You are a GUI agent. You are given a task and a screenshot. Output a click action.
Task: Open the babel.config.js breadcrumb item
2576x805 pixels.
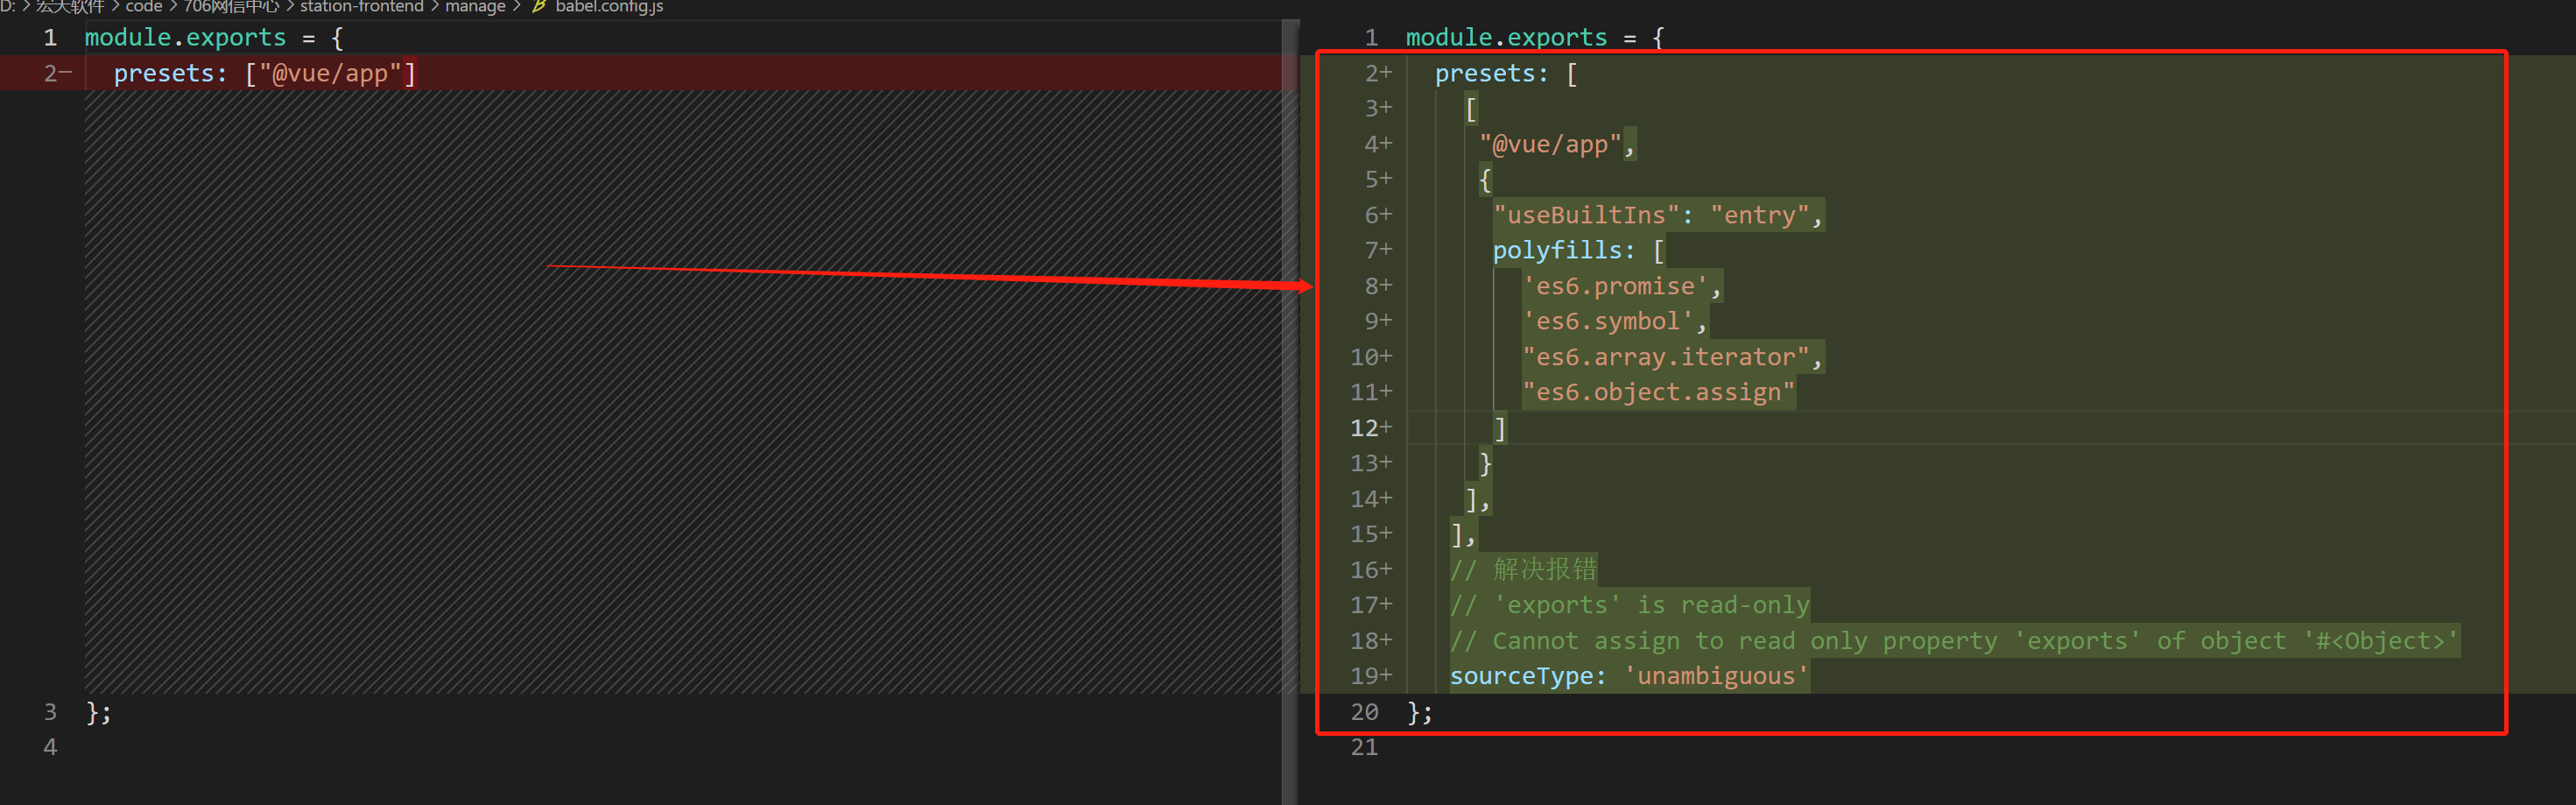(609, 7)
